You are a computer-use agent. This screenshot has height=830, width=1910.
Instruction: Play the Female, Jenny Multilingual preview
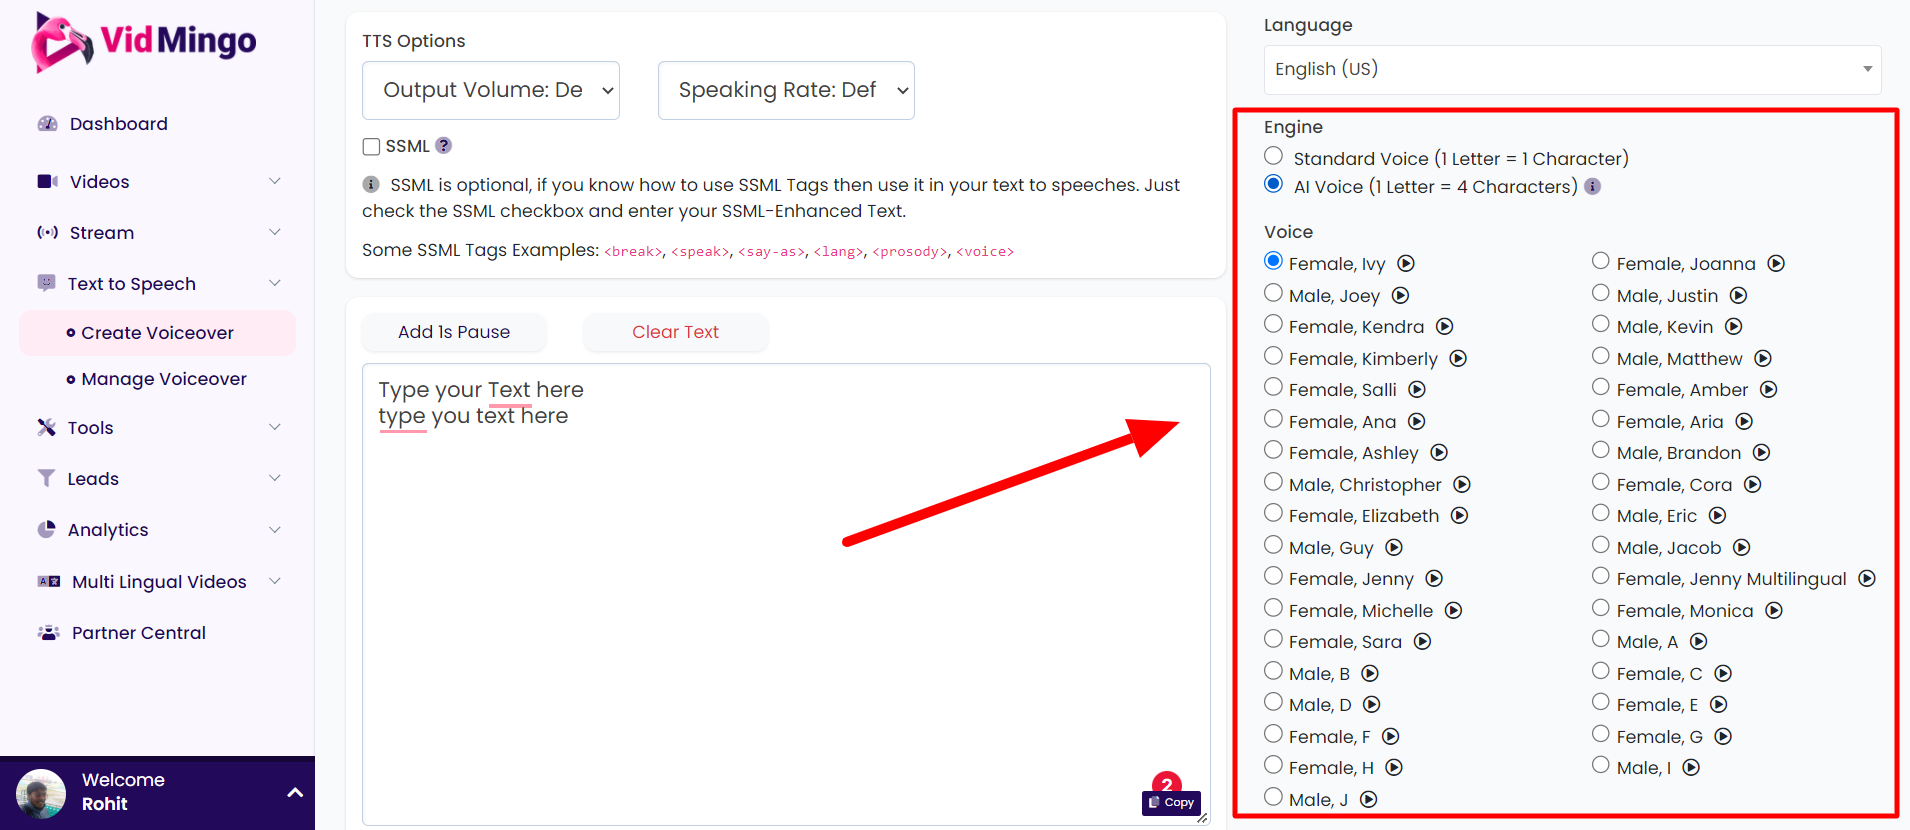click(1868, 579)
